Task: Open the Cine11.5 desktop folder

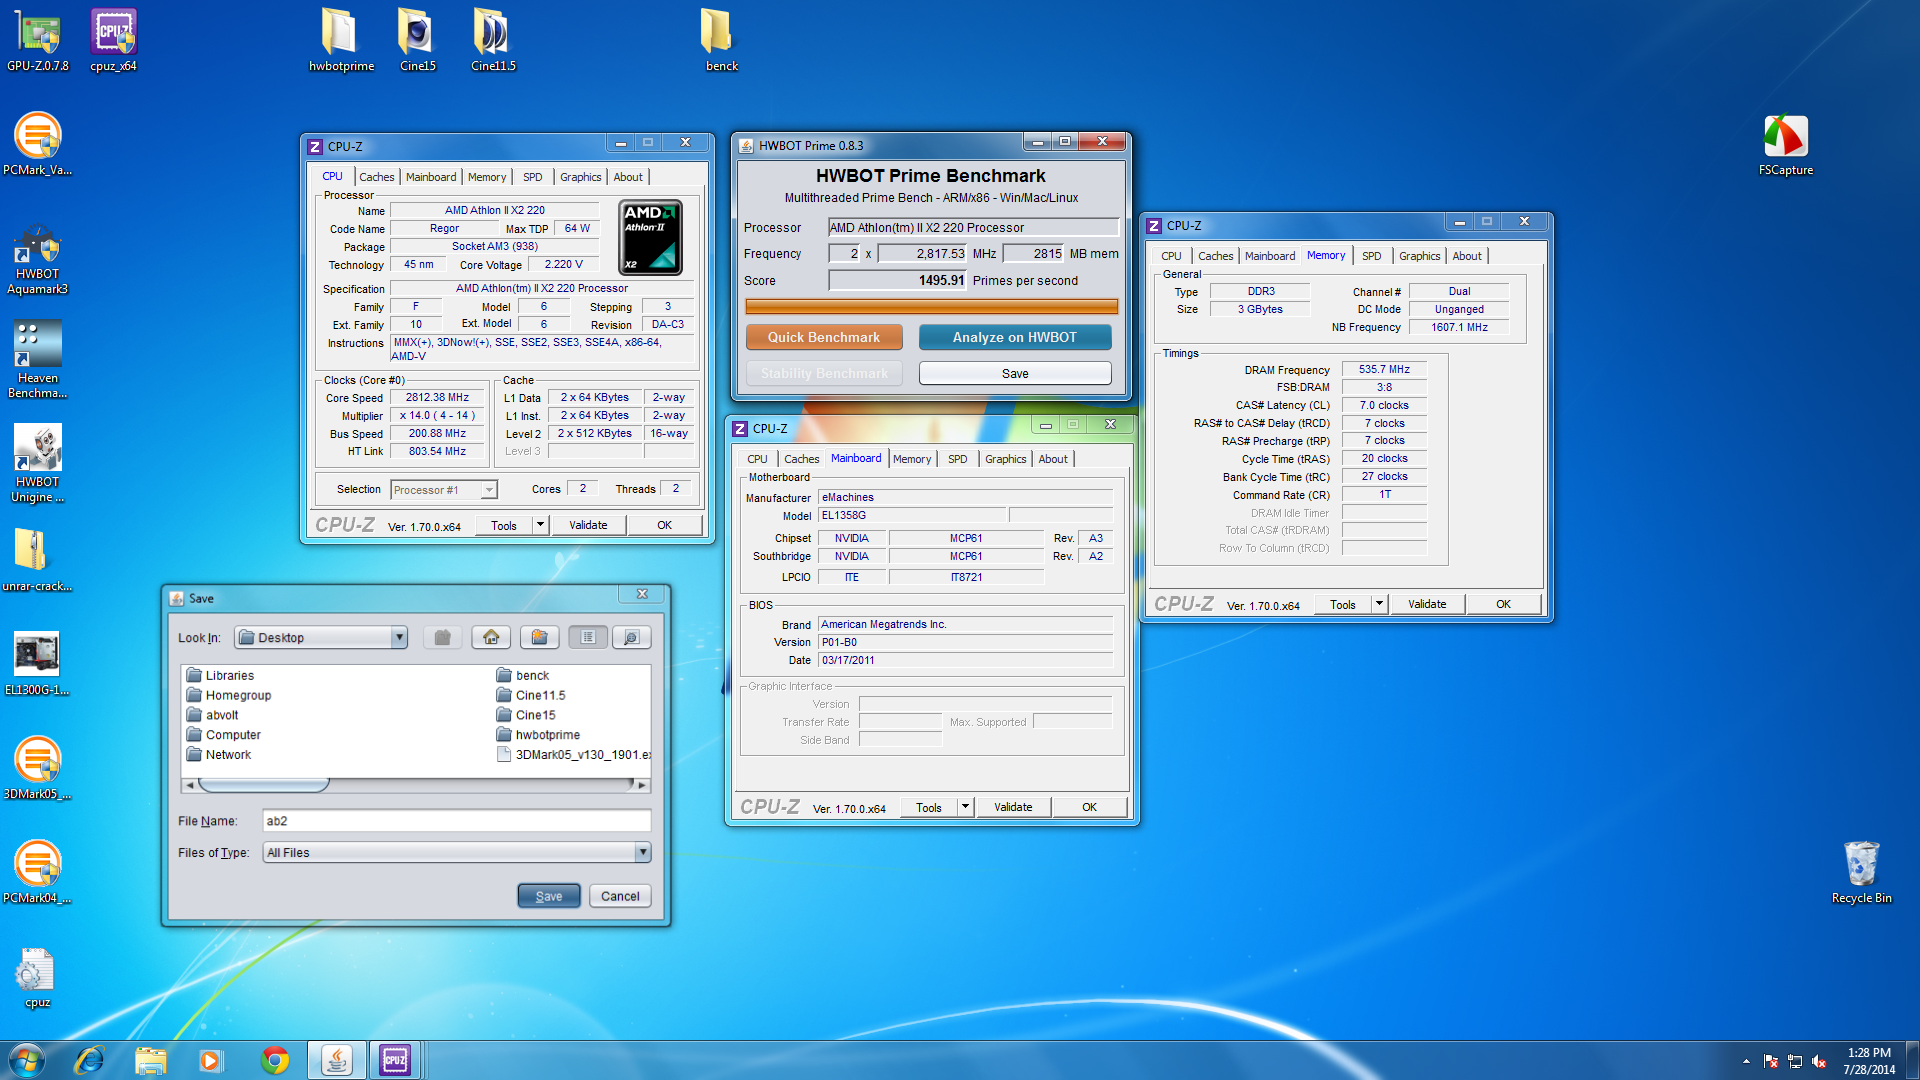Action: pos(493,40)
